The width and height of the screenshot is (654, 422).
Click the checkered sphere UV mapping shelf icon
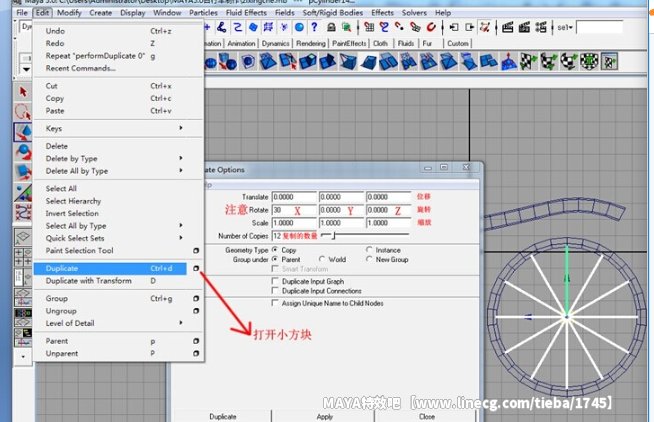[569, 62]
